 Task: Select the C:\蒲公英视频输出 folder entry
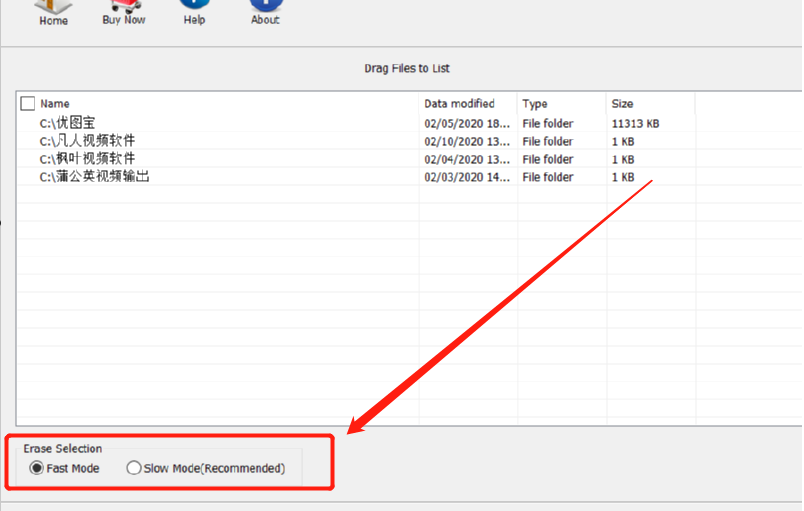(x=95, y=177)
